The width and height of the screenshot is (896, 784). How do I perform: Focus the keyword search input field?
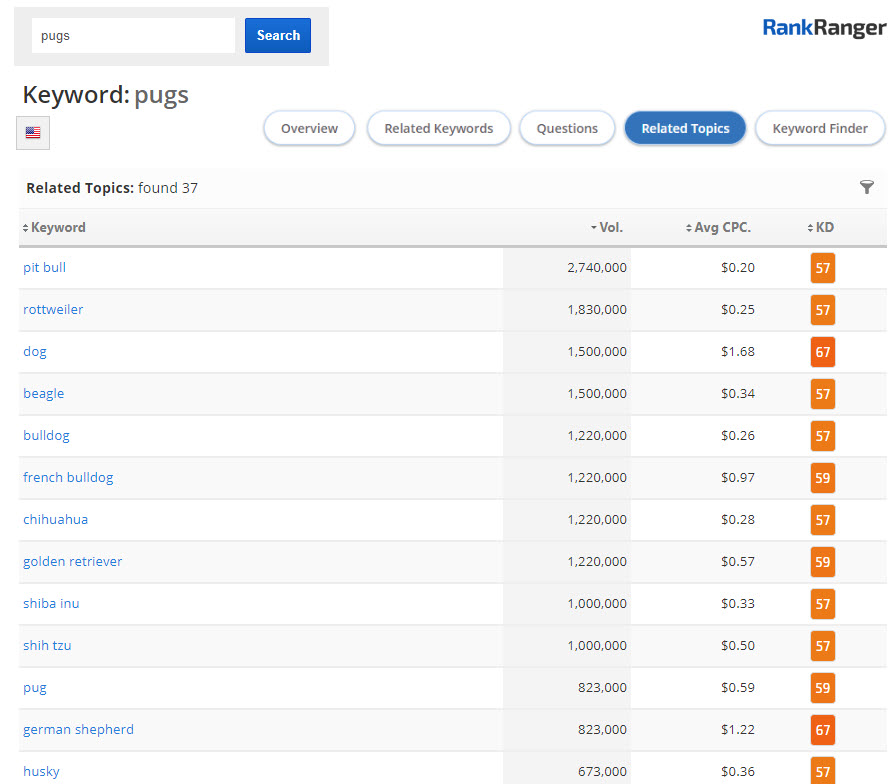click(133, 36)
